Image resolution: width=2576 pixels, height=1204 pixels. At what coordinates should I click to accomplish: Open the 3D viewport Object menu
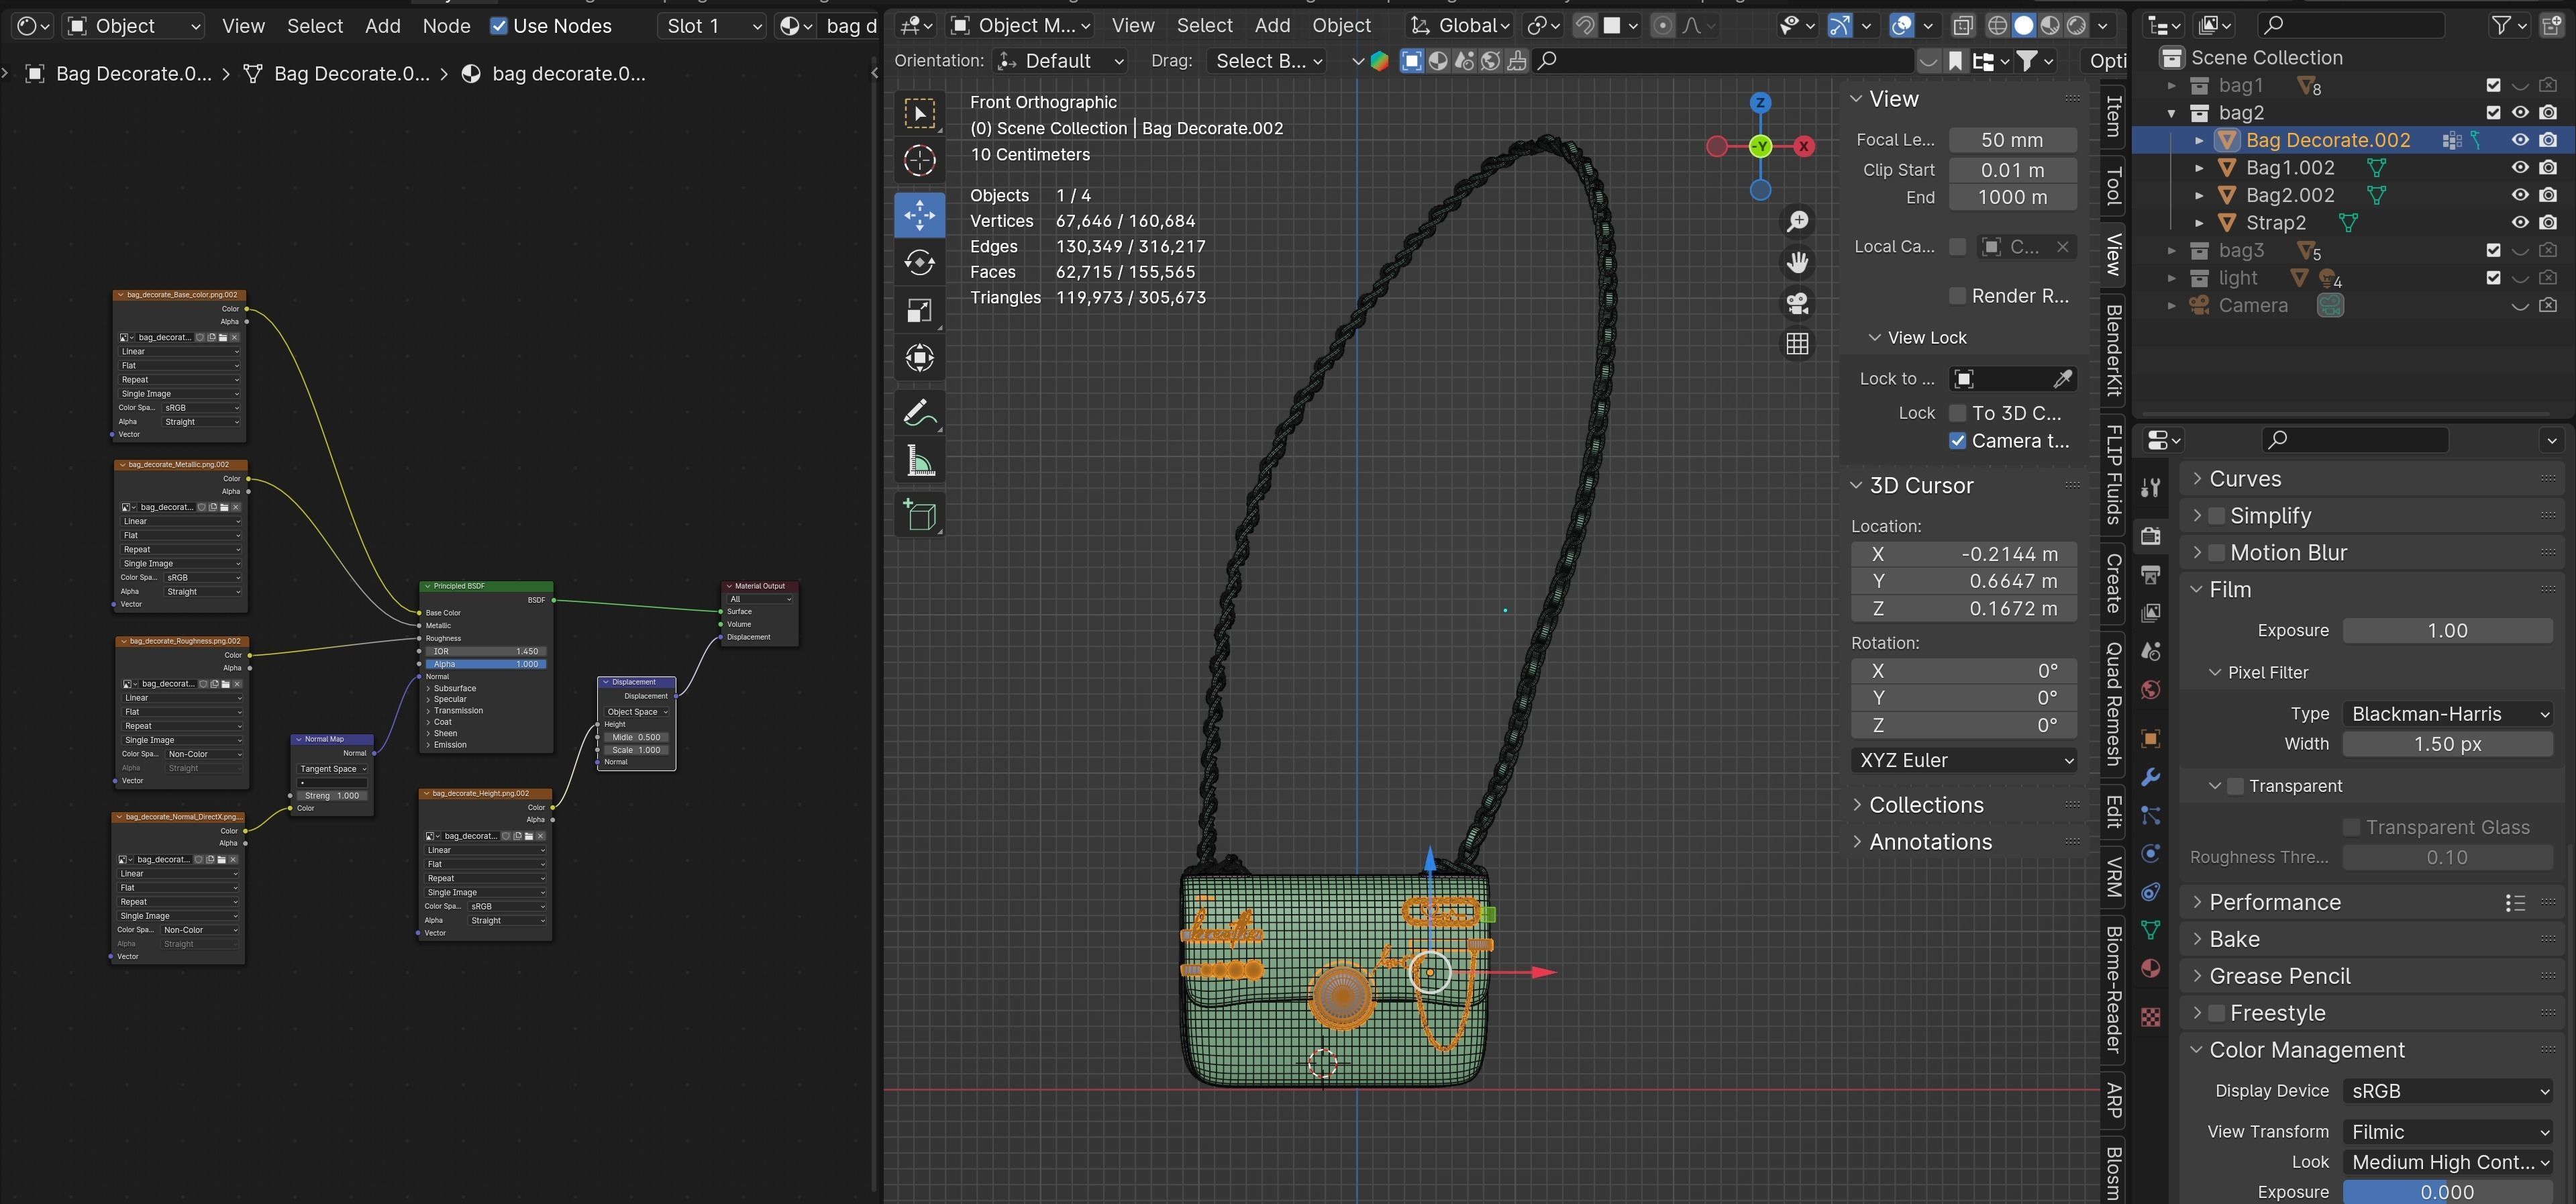pyautogui.click(x=1341, y=26)
